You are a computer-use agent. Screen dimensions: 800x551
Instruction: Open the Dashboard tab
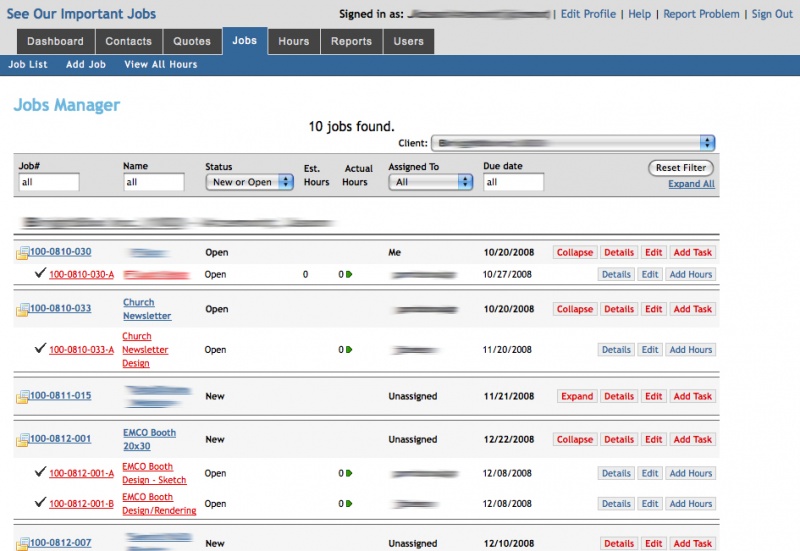click(x=56, y=41)
